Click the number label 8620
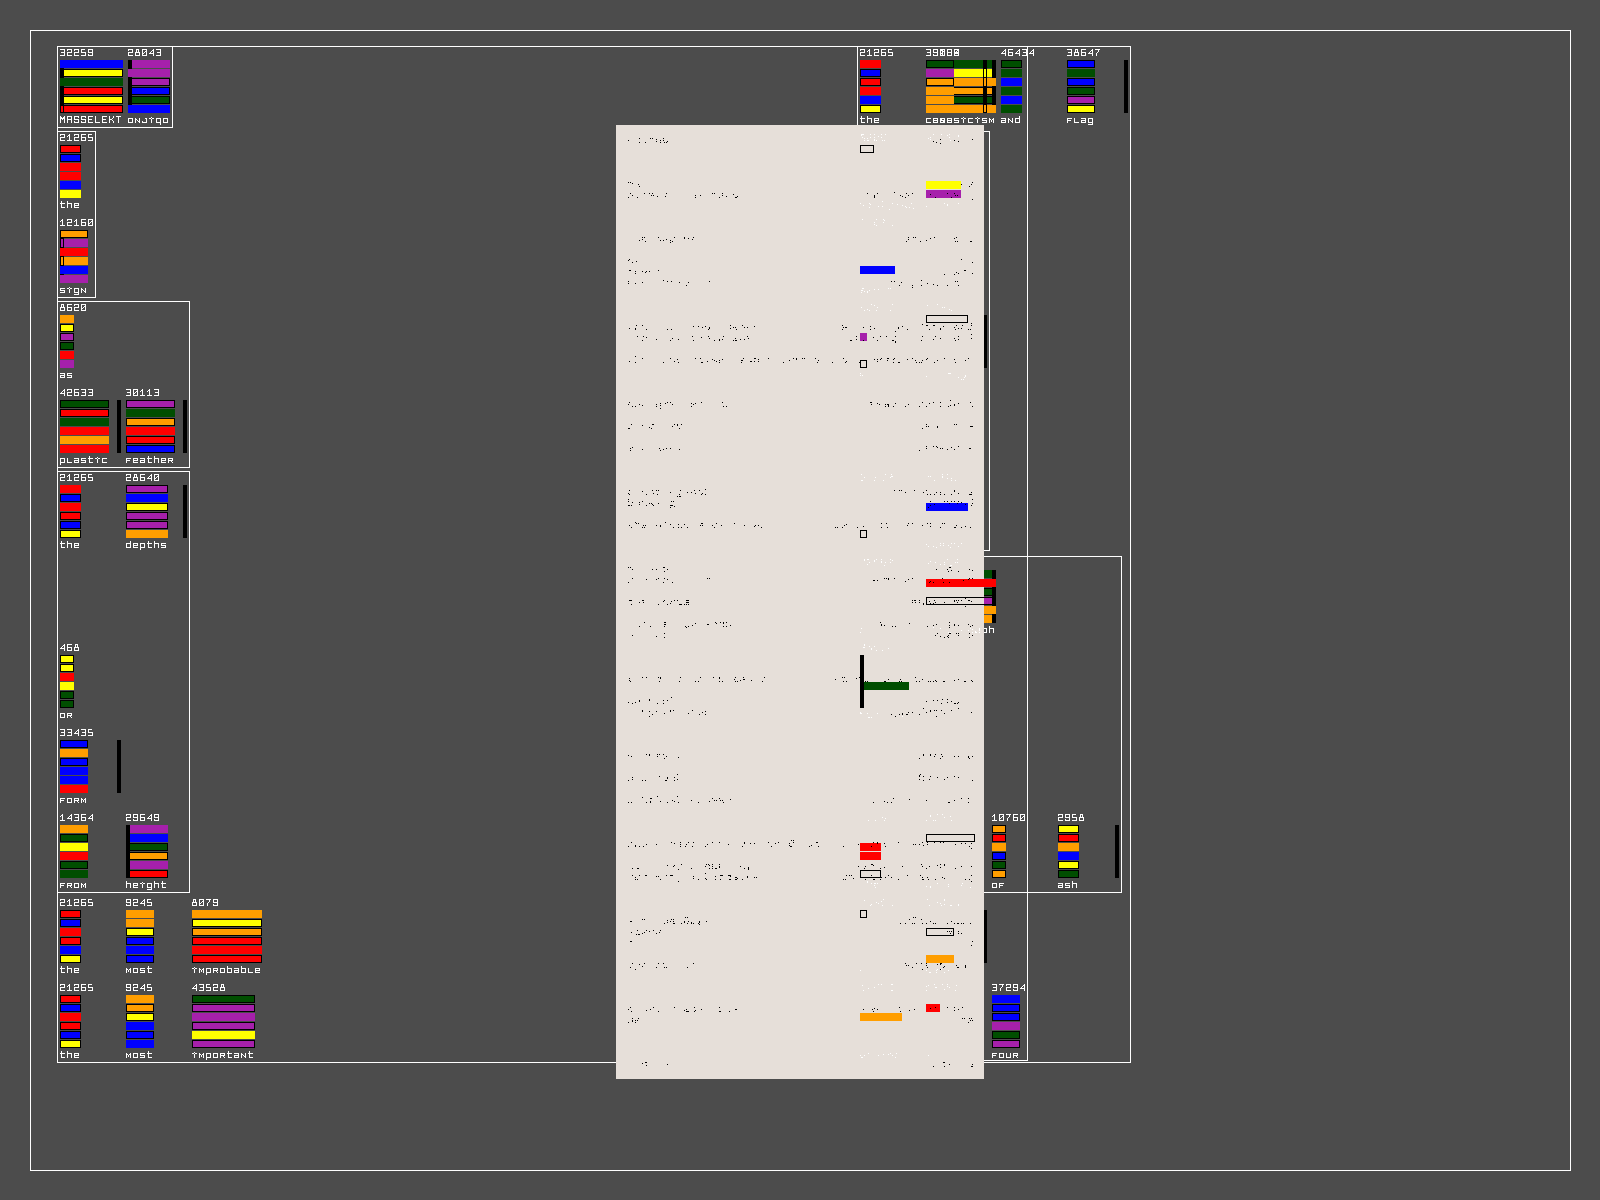Image resolution: width=1600 pixels, height=1200 pixels. point(73,308)
